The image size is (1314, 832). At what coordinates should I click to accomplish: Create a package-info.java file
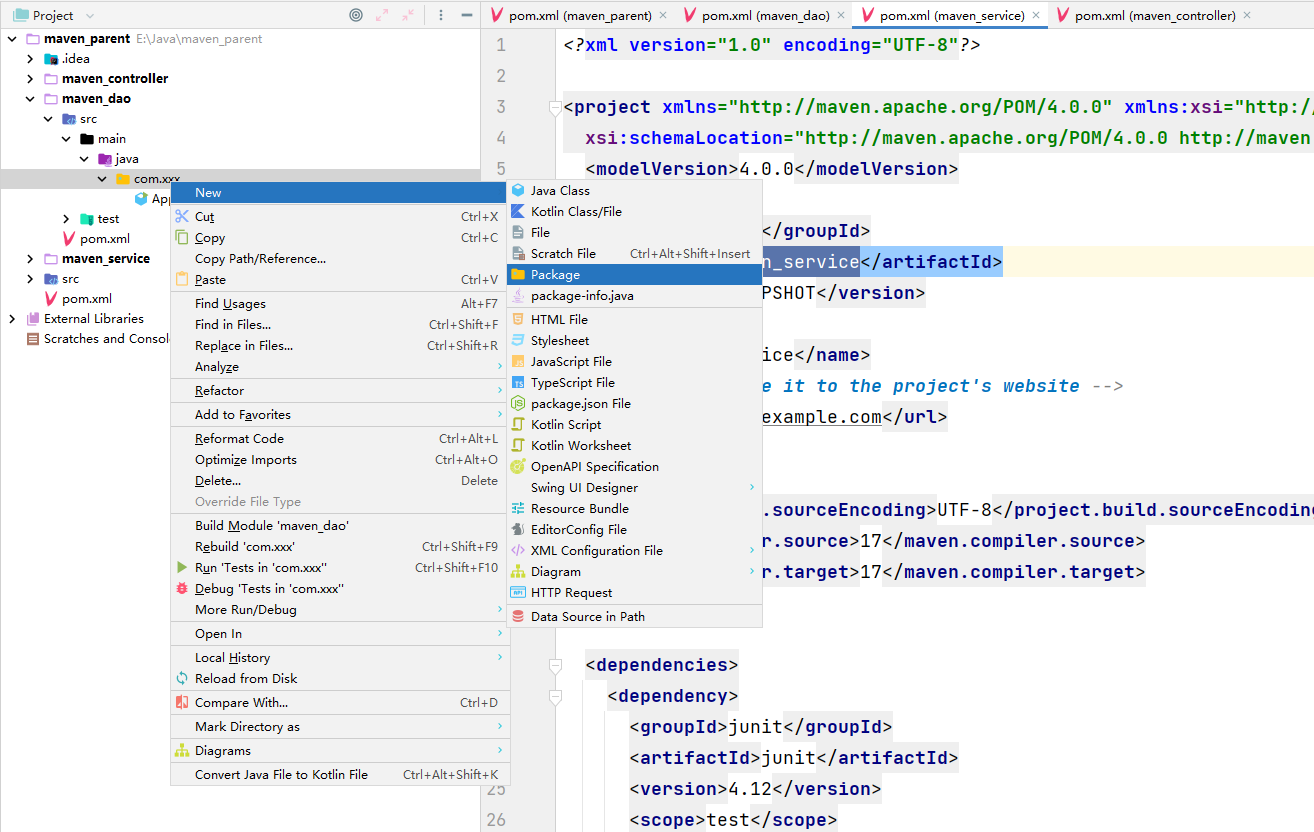634,296
